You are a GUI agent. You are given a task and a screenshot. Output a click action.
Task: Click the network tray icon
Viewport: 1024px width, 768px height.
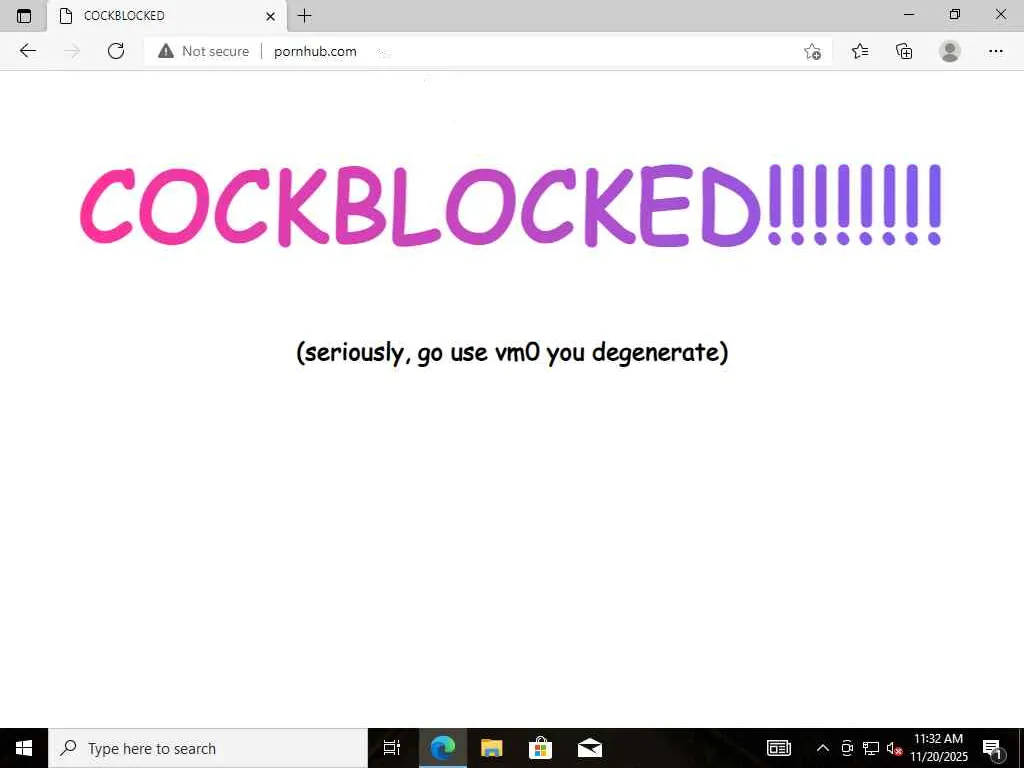click(871, 748)
